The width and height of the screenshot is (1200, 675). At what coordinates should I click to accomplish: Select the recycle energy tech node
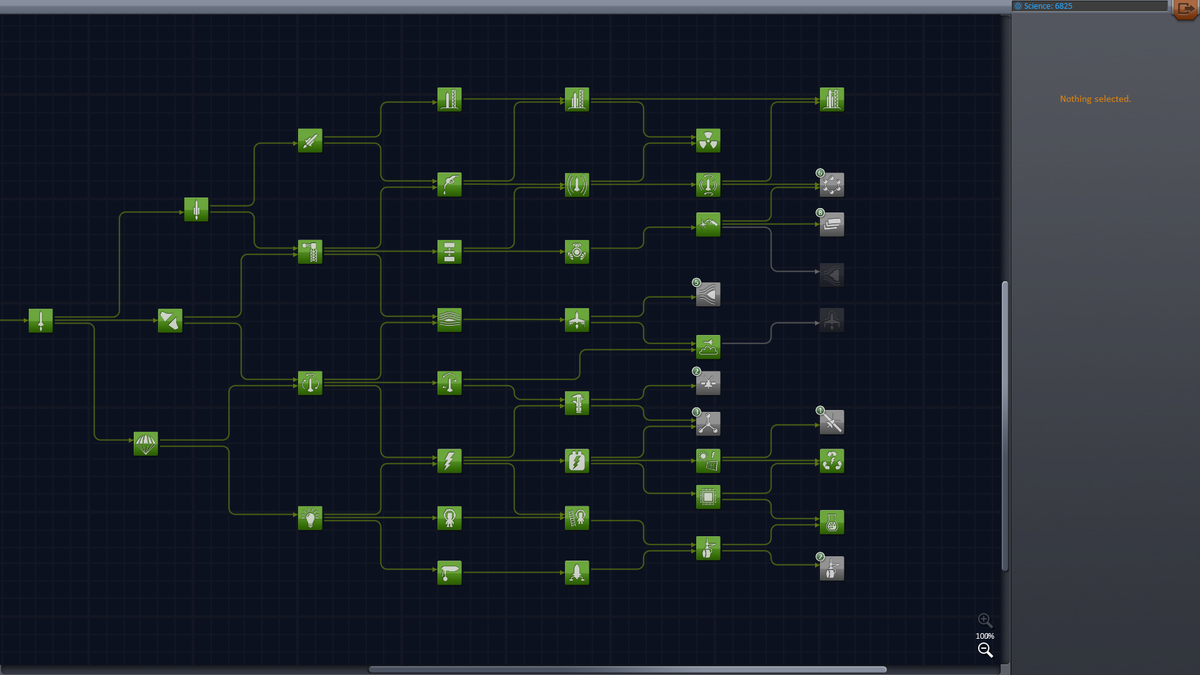click(832, 460)
